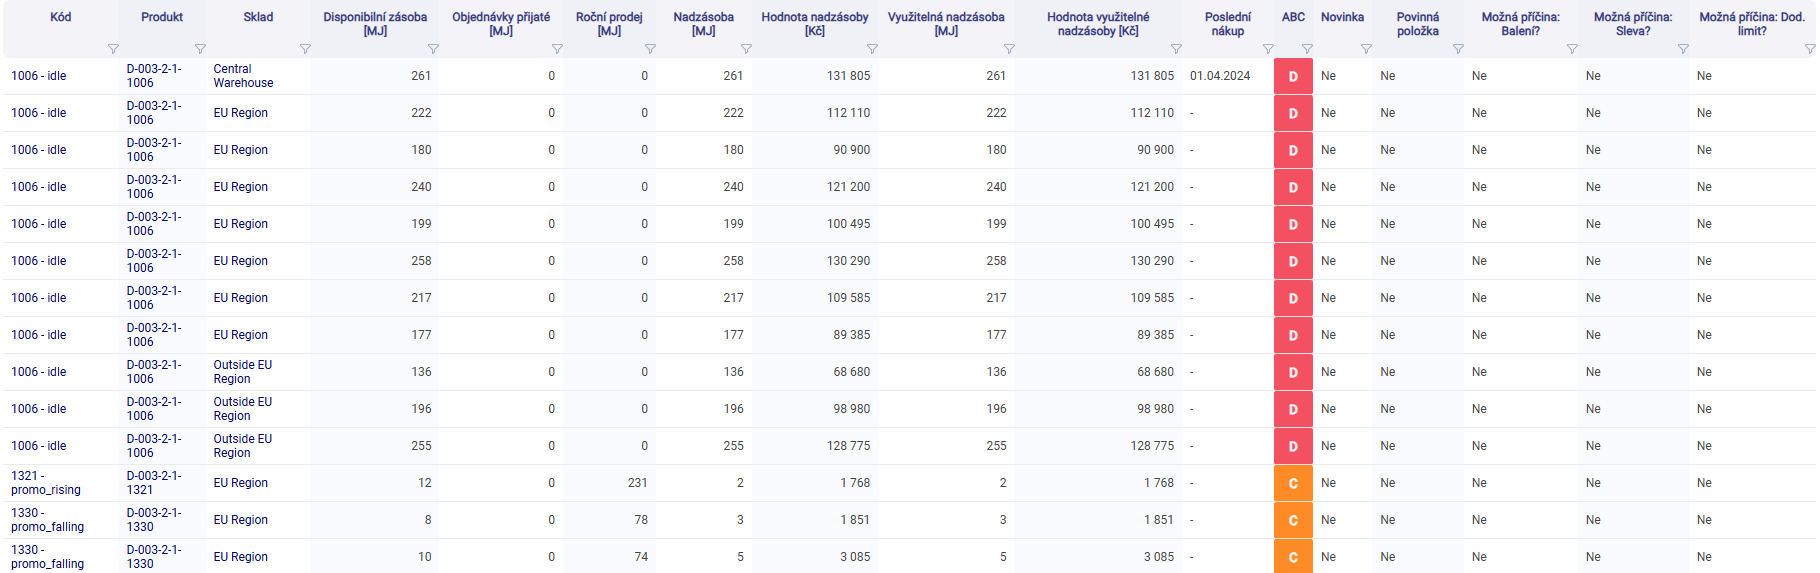Screen dimensions: 1820x573
Task: Sort by Objednávky přijaté column header
Action: (500, 24)
